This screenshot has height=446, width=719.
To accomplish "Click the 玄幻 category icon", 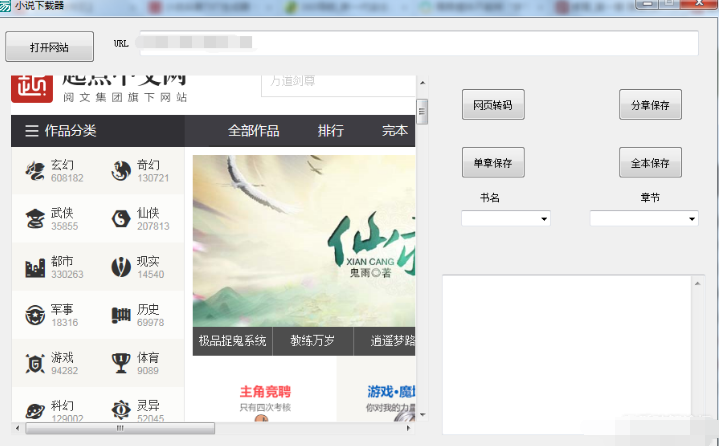I will (35, 171).
